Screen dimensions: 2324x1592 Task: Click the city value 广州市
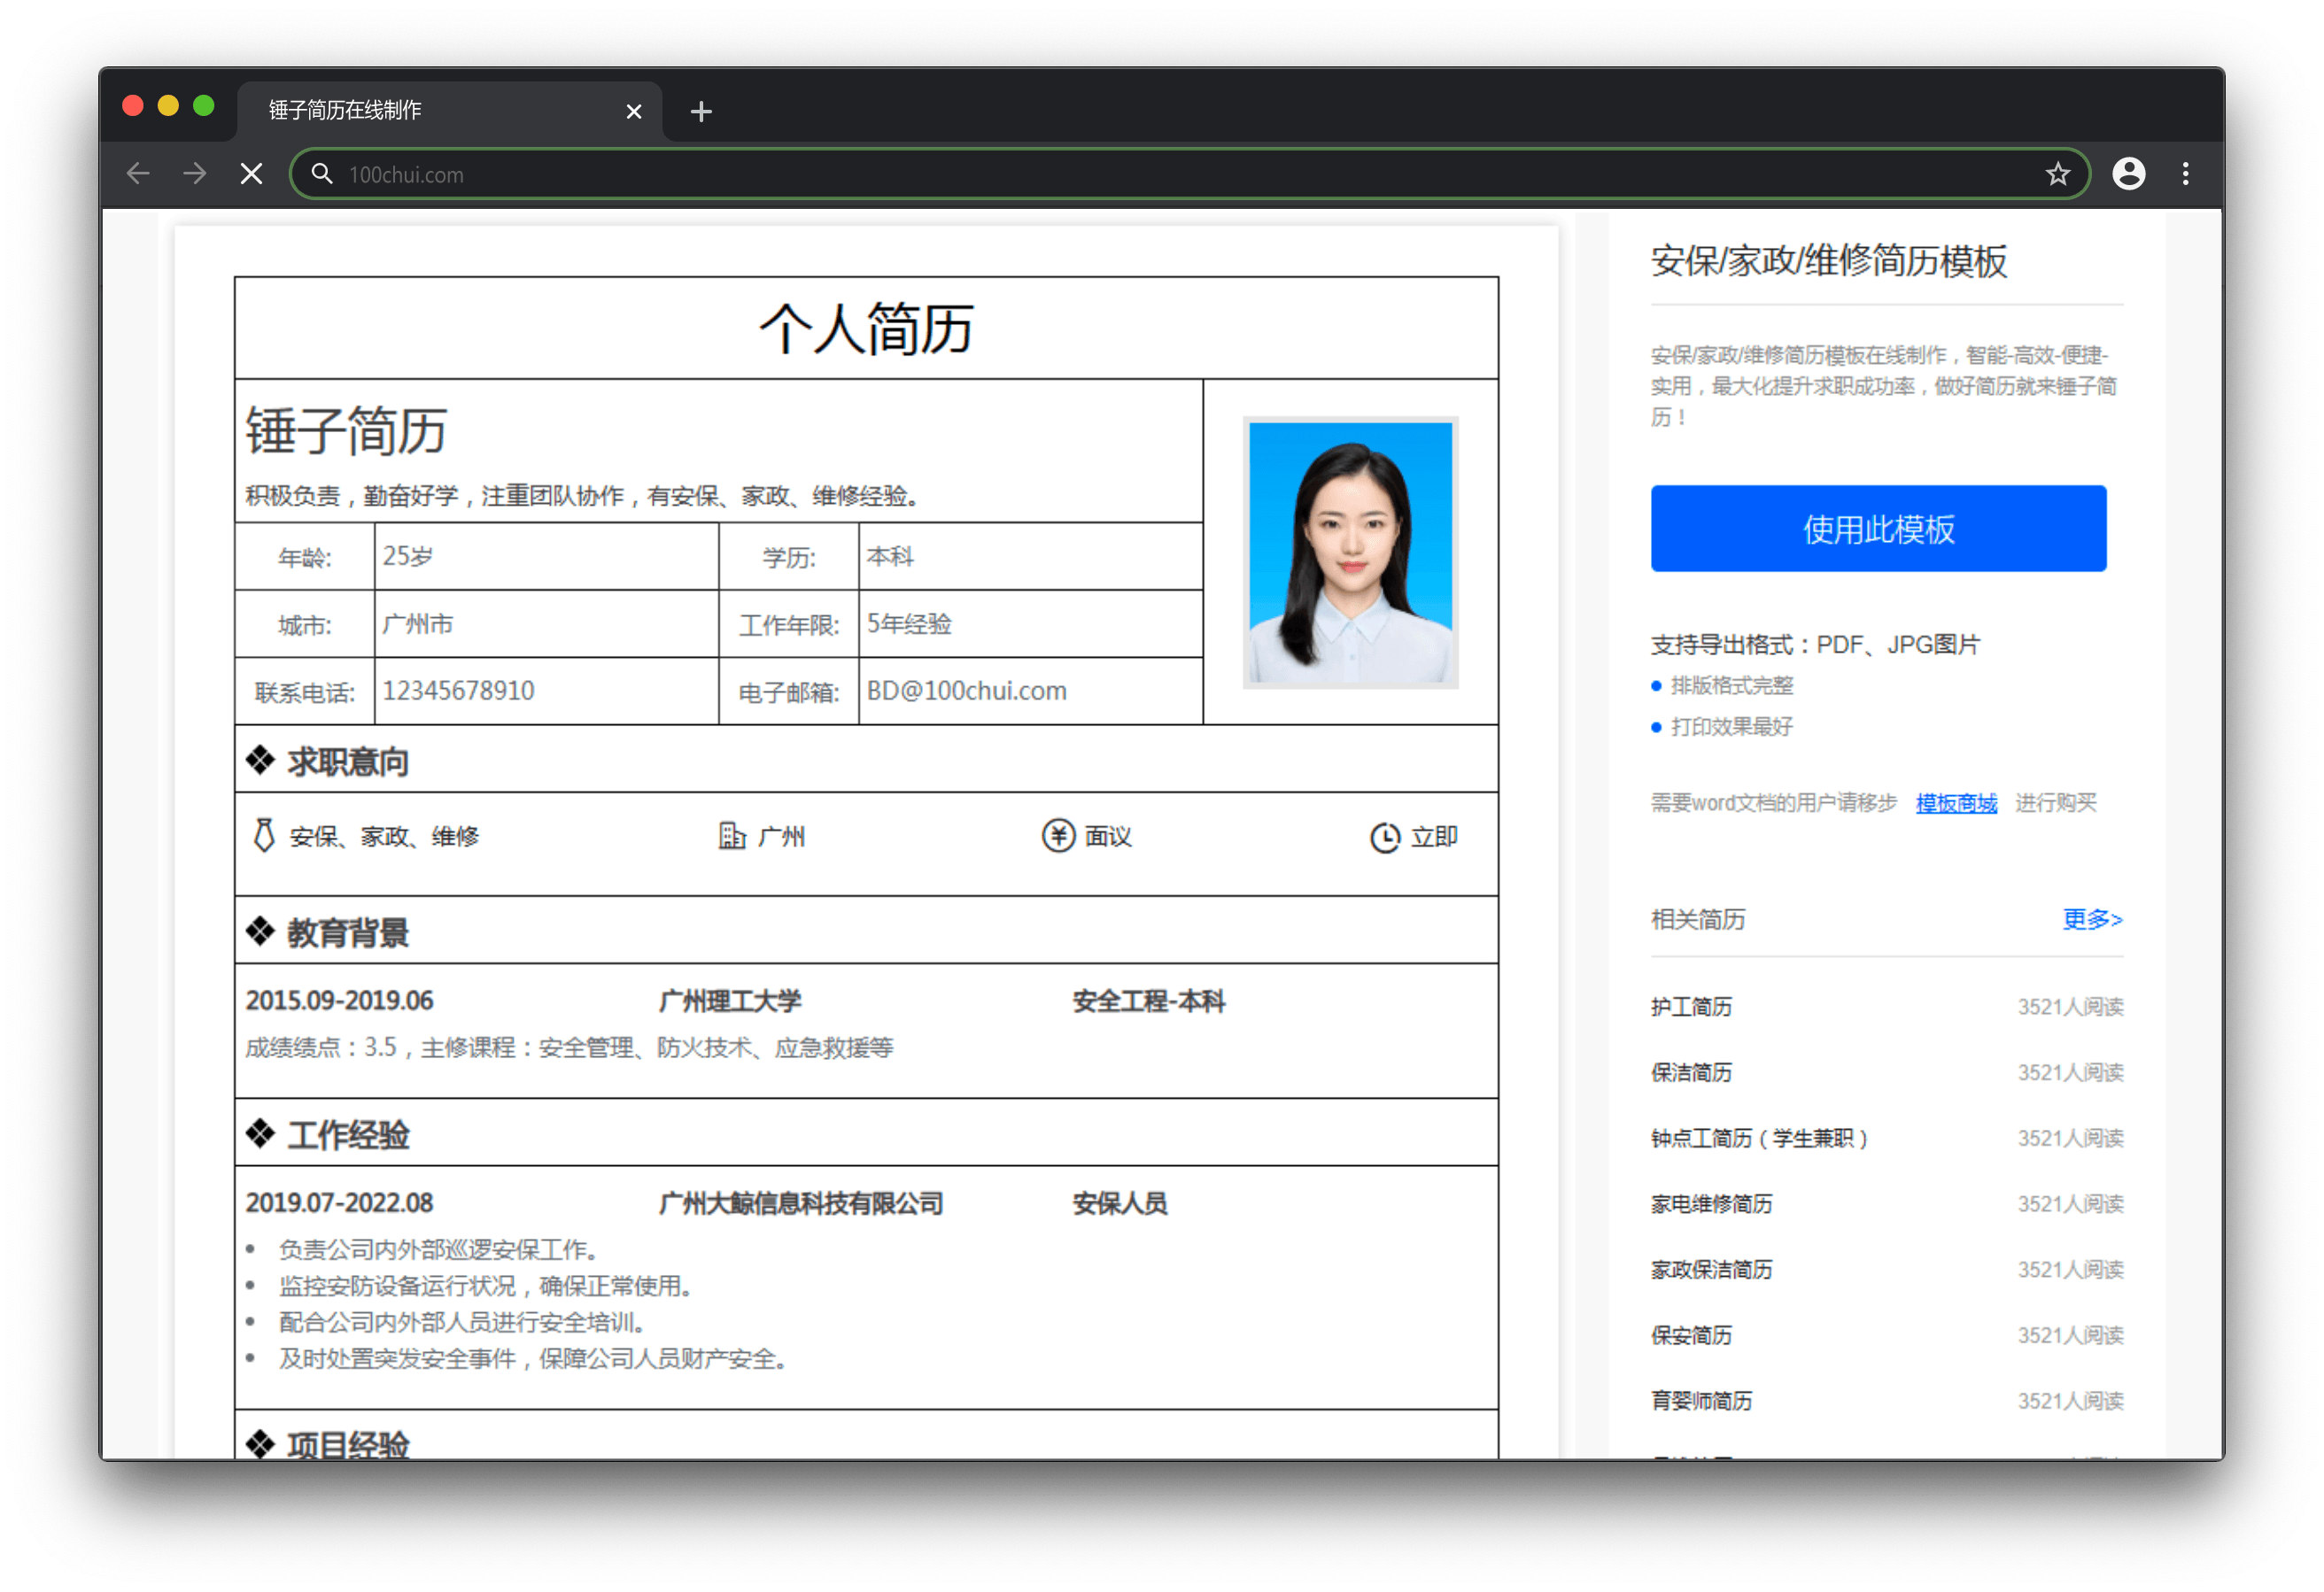coord(417,624)
